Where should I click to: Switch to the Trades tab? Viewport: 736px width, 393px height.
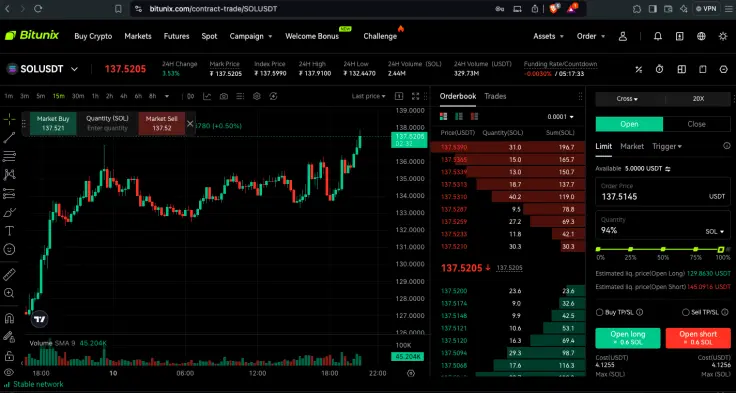pyautogui.click(x=495, y=96)
